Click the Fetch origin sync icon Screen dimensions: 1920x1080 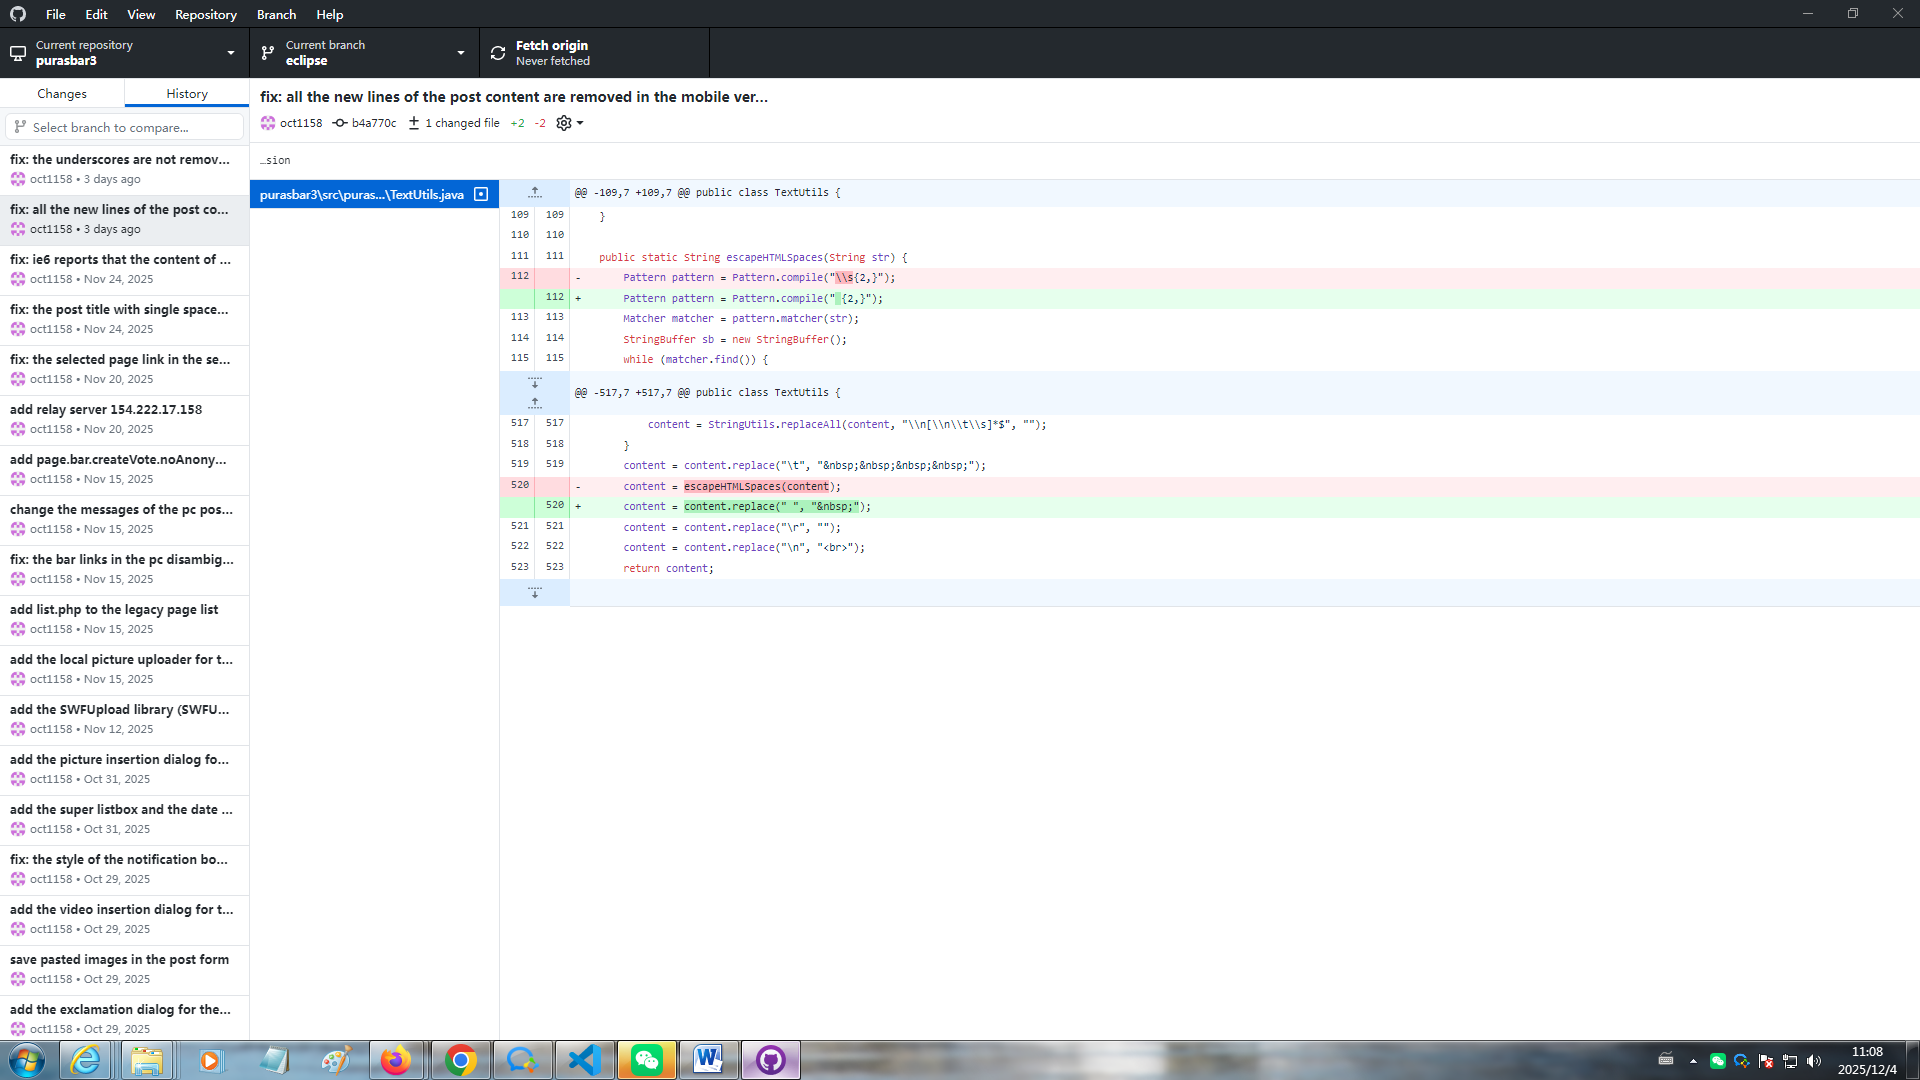click(498, 53)
